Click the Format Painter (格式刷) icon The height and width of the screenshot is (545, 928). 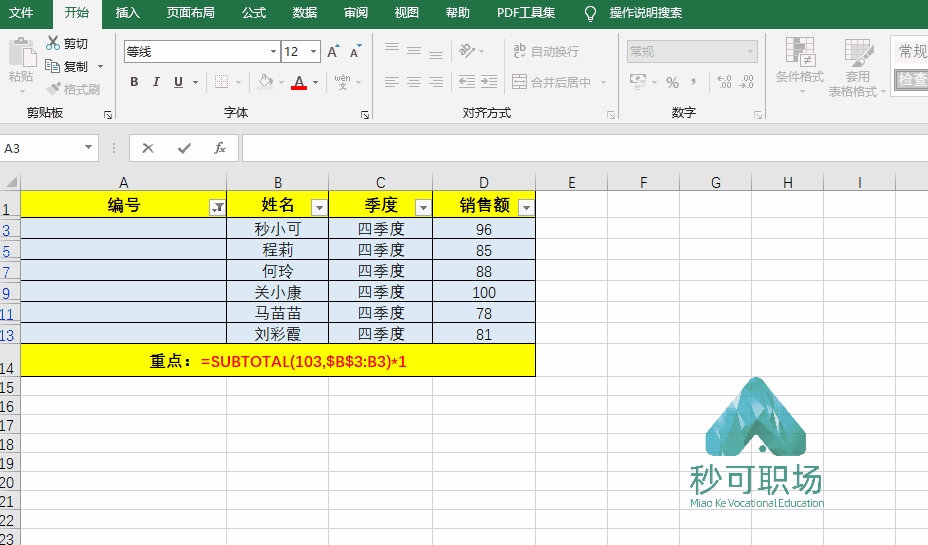coord(53,89)
